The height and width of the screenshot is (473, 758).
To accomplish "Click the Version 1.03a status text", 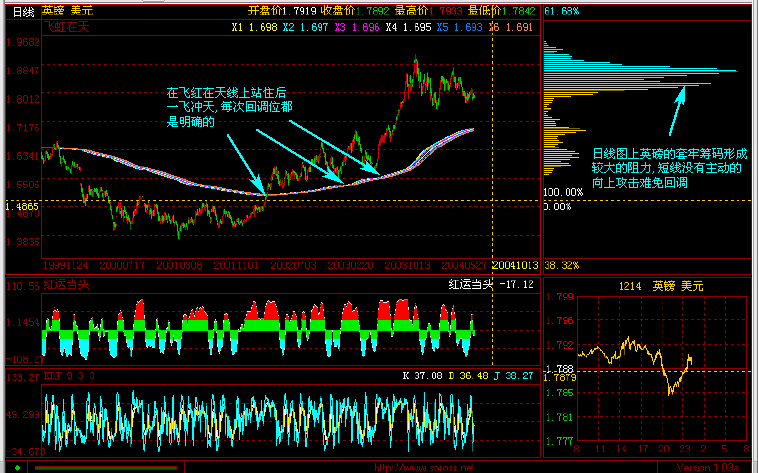I will pos(707,468).
